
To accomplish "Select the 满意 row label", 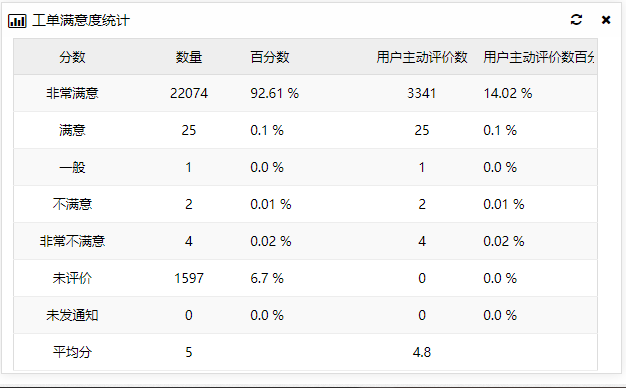I will coord(72,131).
